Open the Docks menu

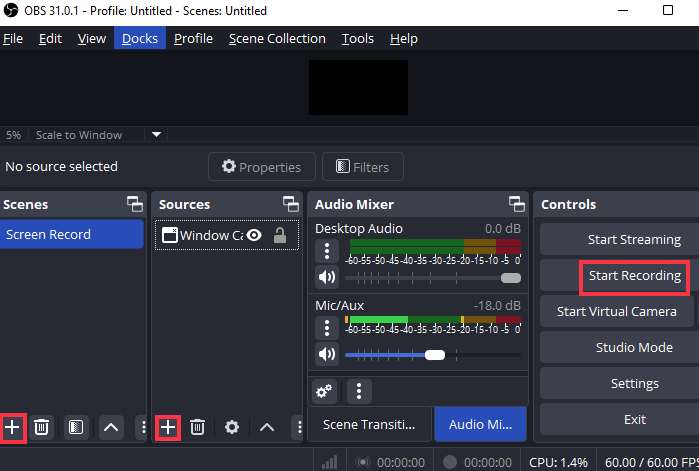coord(140,39)
